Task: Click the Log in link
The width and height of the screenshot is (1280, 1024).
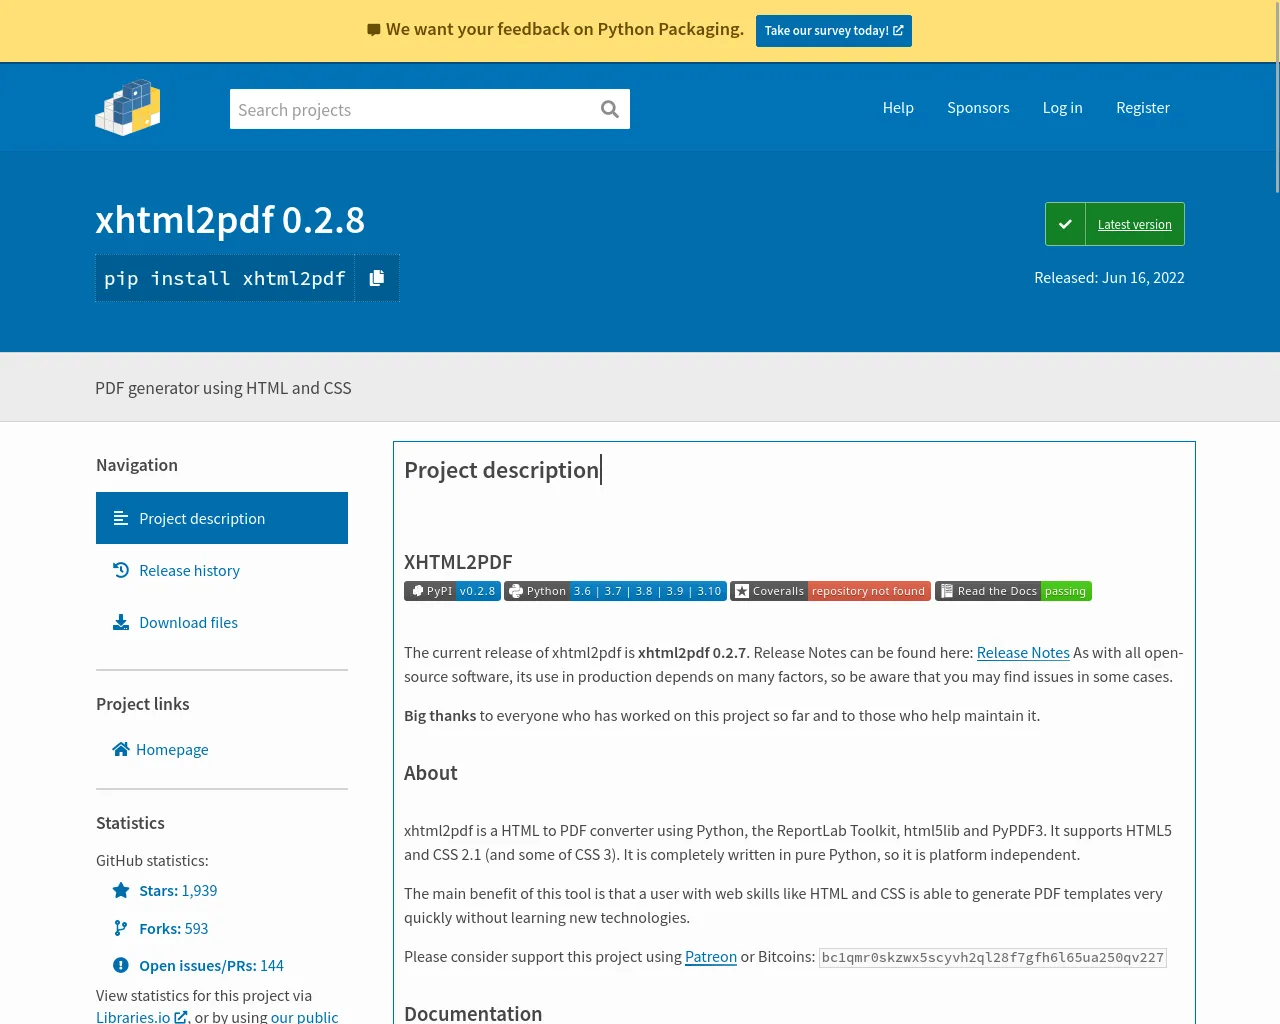Action: 1062,108
